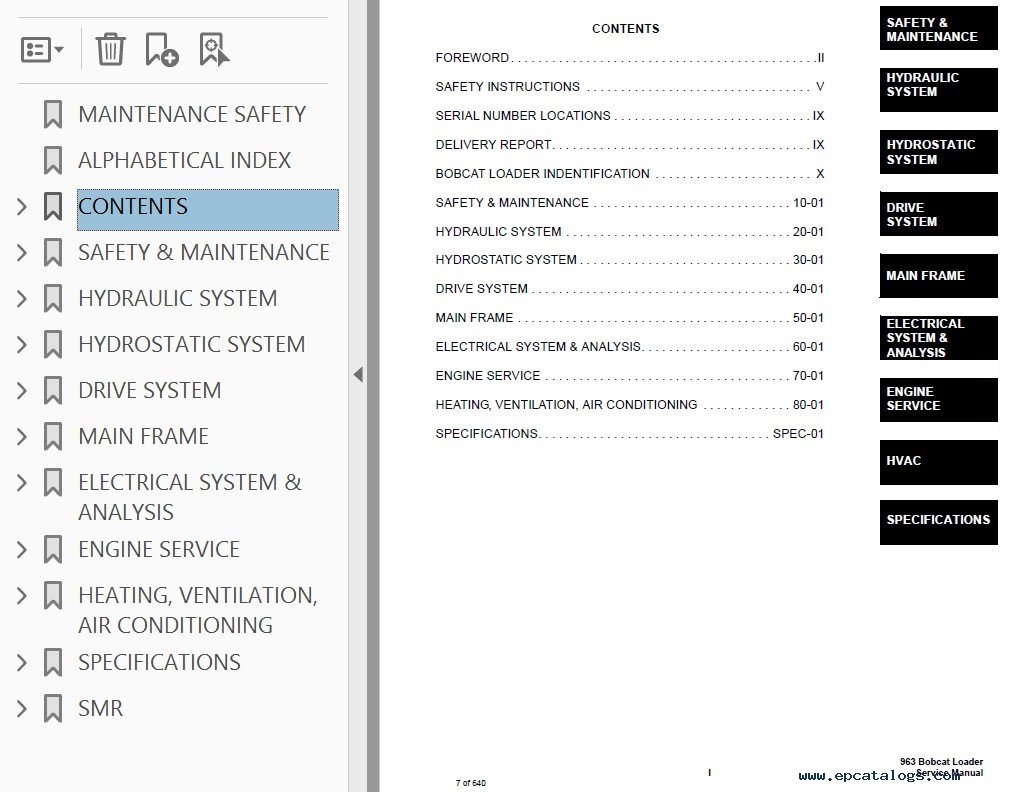Click the HVAC black page tab

tap(938, 462)
